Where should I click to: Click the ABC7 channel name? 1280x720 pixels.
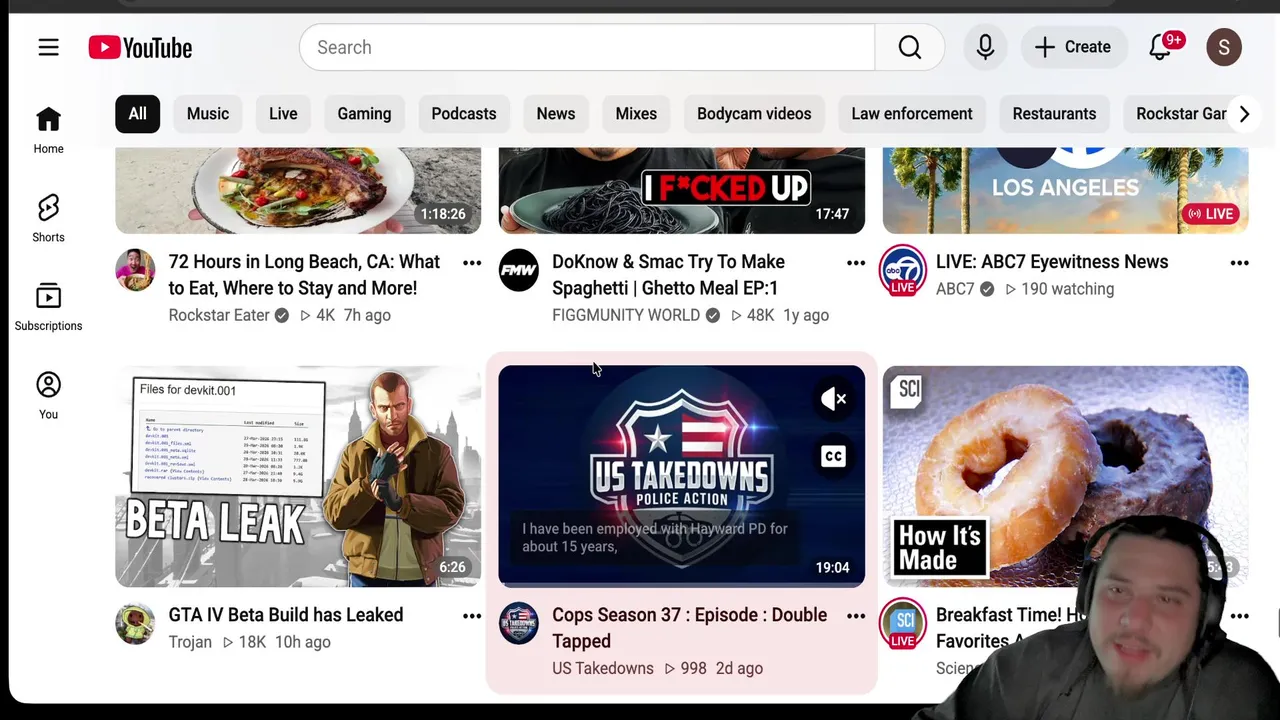click(955, 289)
